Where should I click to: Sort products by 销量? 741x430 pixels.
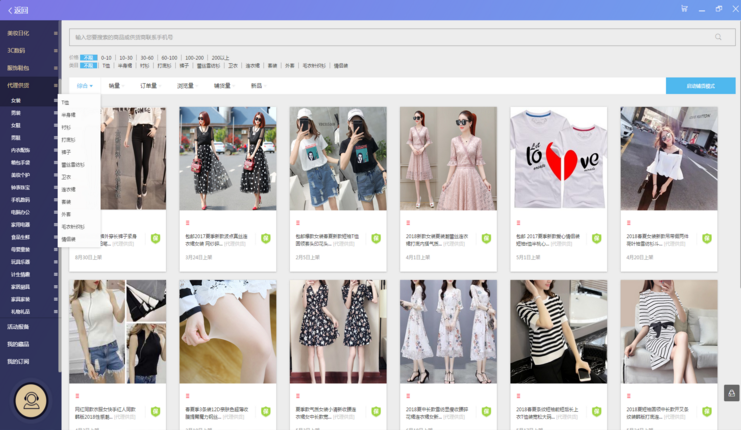point(114,86)
